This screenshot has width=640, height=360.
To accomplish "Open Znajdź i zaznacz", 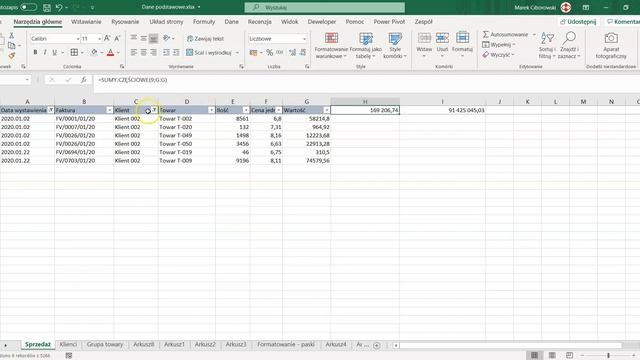I will click(569, 45).
